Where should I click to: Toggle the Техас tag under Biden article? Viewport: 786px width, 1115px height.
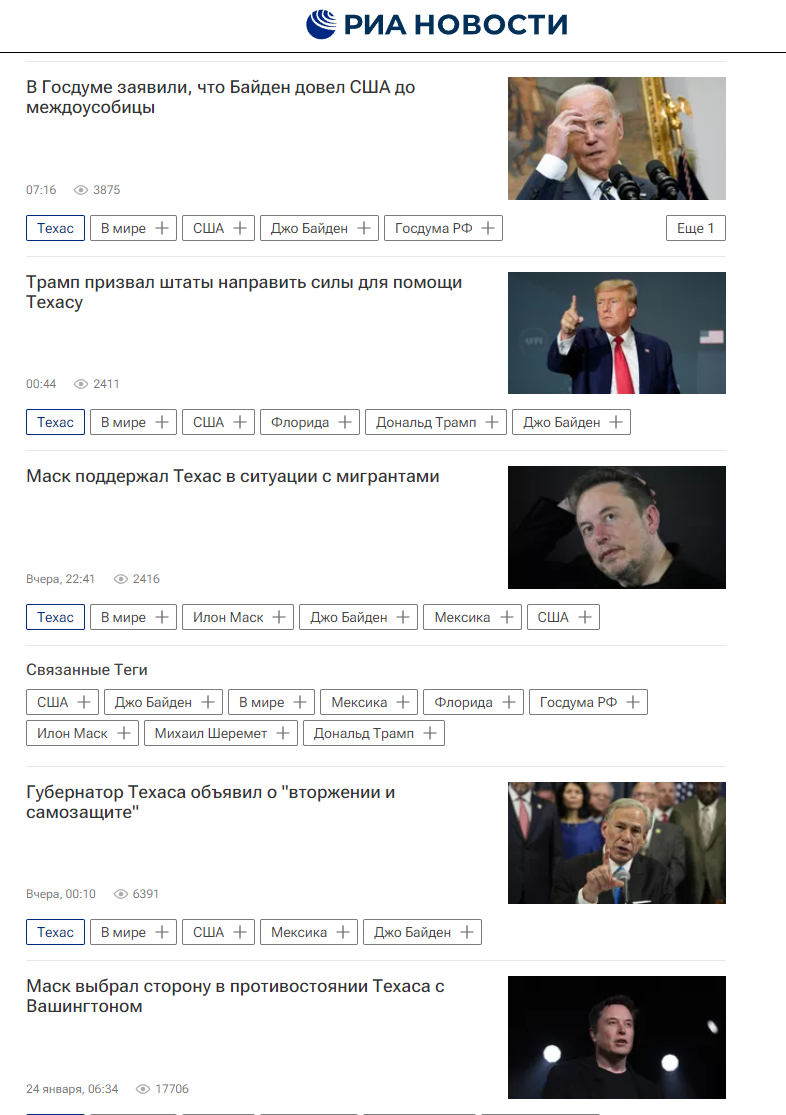tap(55, 228)
